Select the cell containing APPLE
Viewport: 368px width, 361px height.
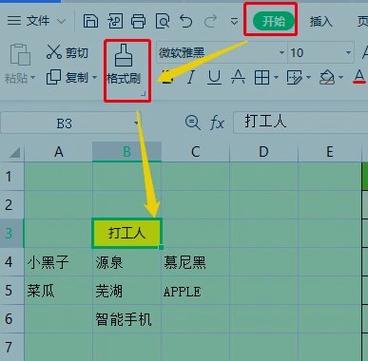tap(195, 290)
